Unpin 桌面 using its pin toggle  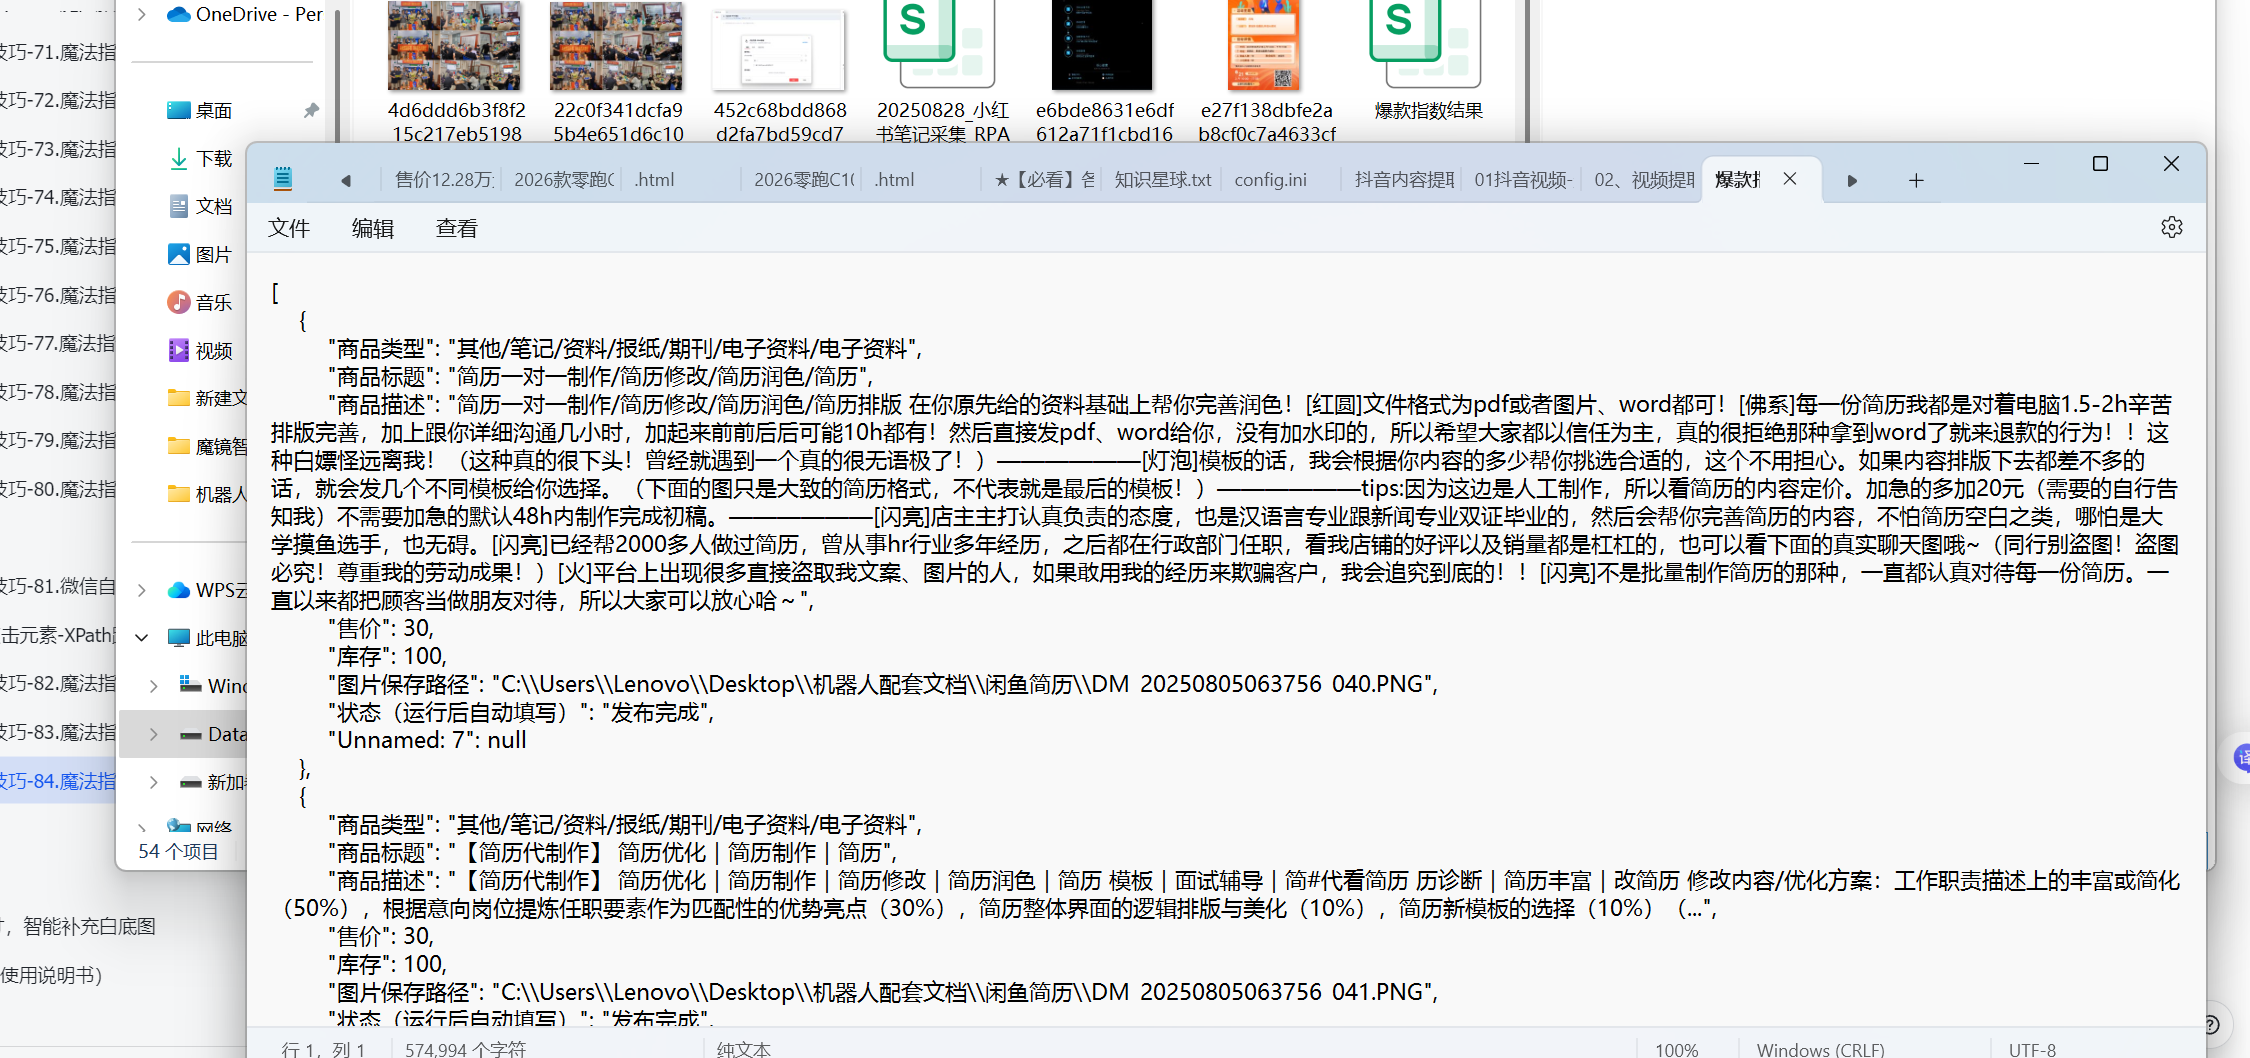click(311, 110)
